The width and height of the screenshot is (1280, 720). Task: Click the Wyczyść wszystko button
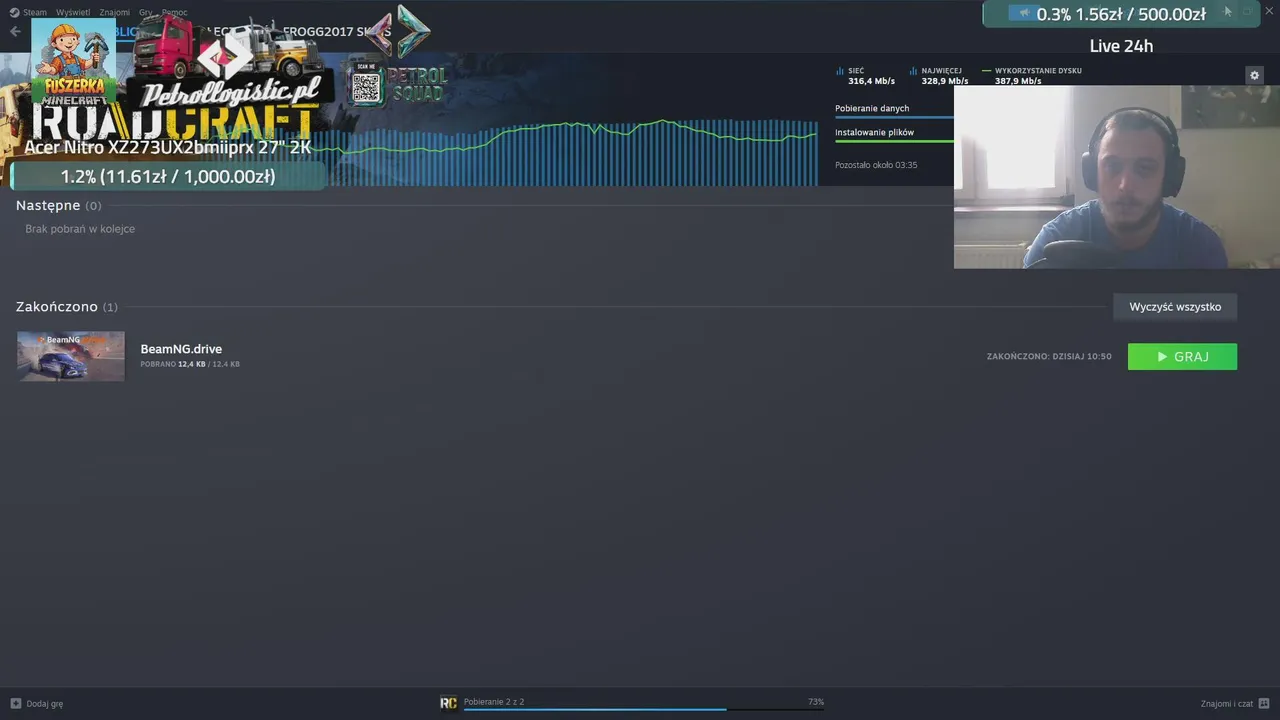1175,307
